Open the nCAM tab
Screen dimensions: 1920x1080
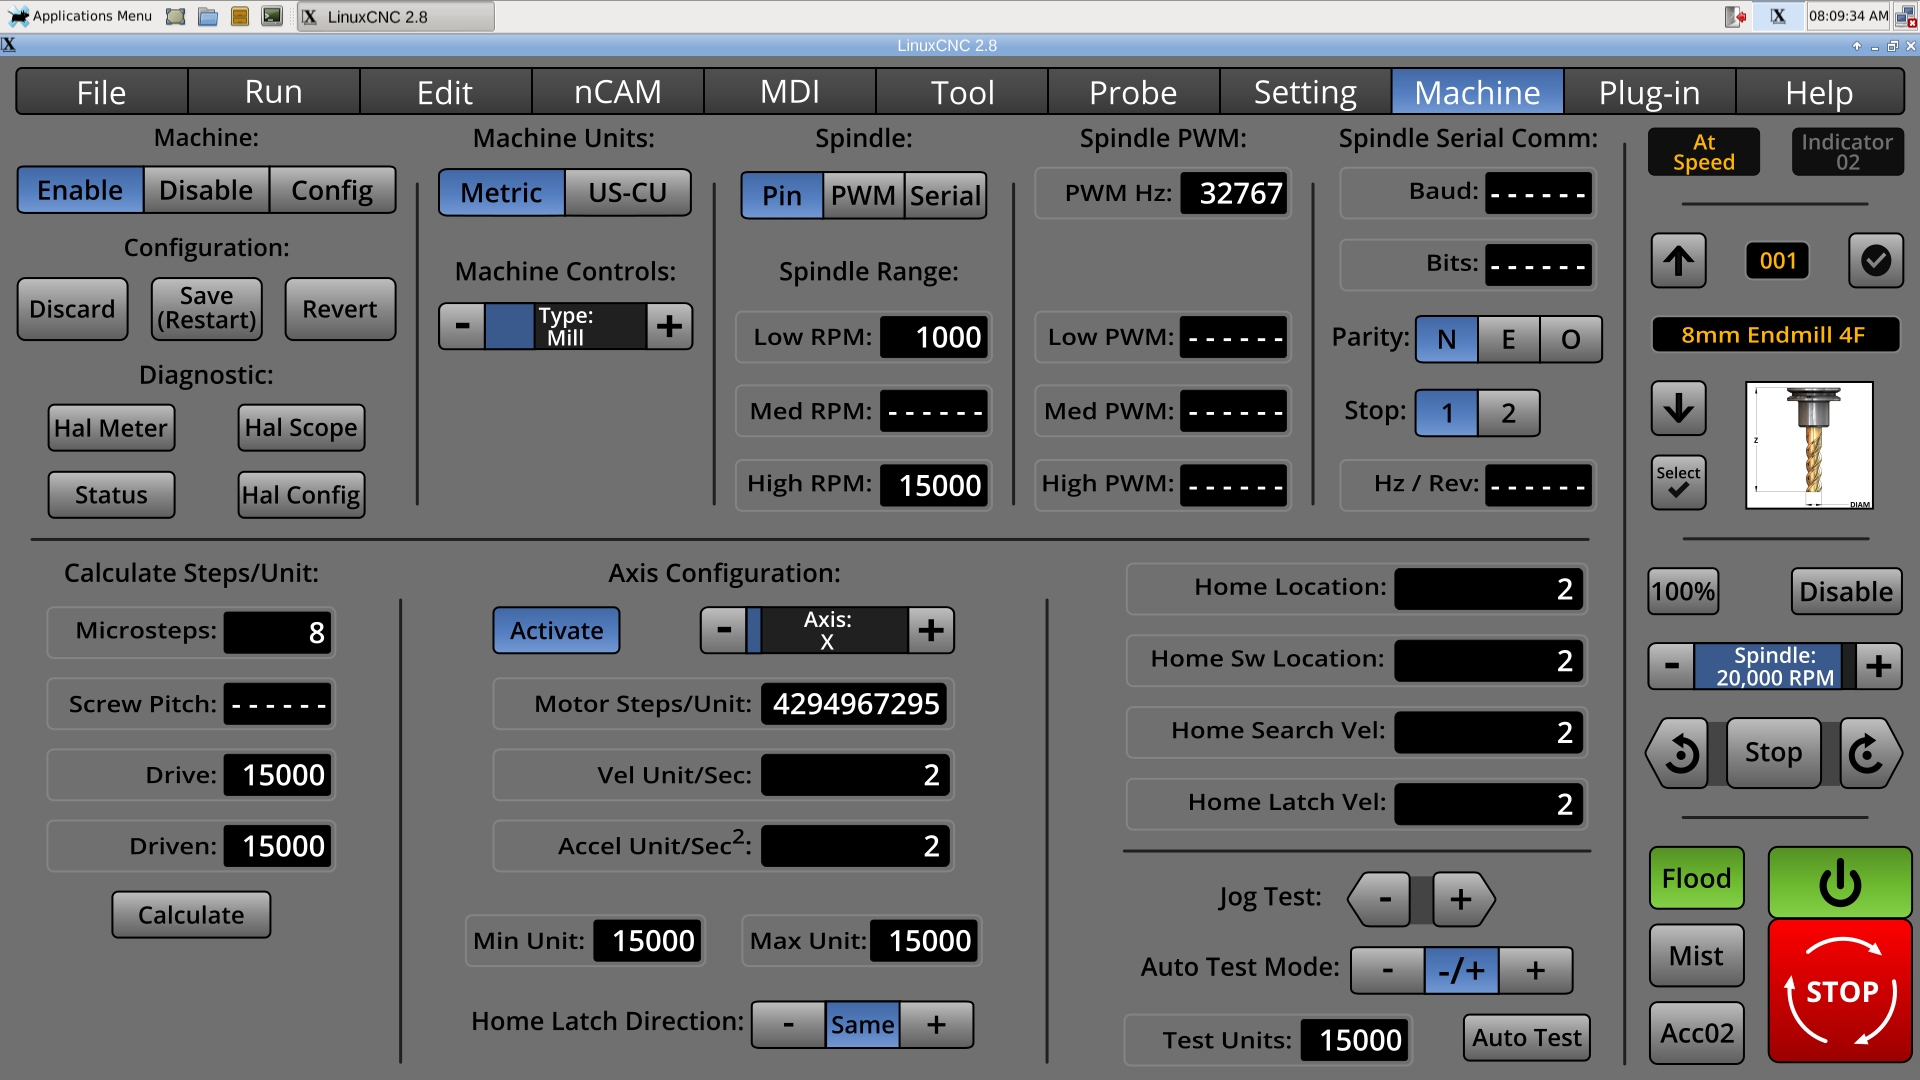617,92
